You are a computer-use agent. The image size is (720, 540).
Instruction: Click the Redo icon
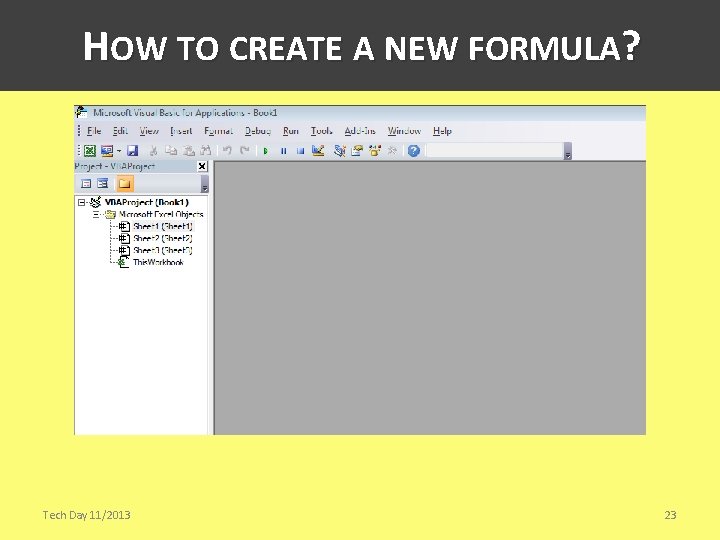[x=245, y=151]
